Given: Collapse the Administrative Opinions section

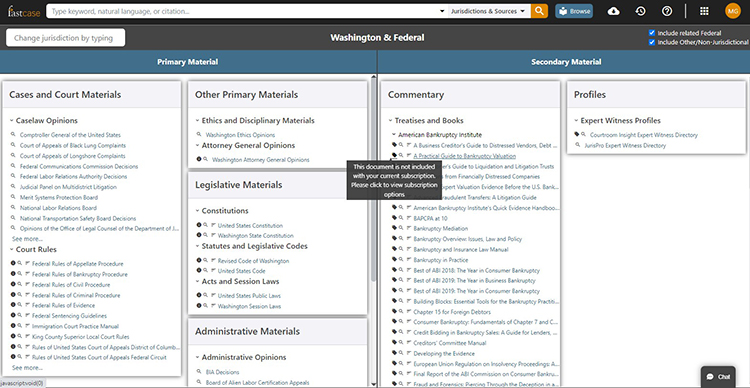Looking at the screenshot, I should 198,357.
